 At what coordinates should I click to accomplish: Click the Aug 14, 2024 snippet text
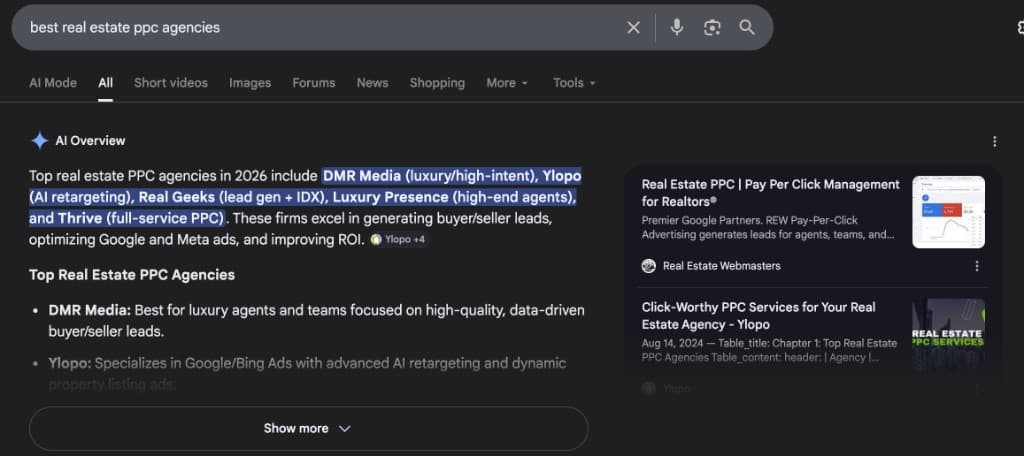pos(769,350)
